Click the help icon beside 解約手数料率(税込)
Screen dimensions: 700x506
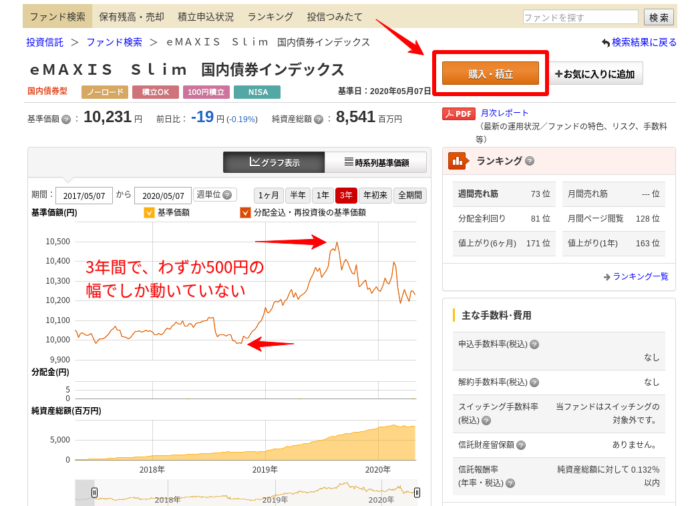(x=534, y=382)
